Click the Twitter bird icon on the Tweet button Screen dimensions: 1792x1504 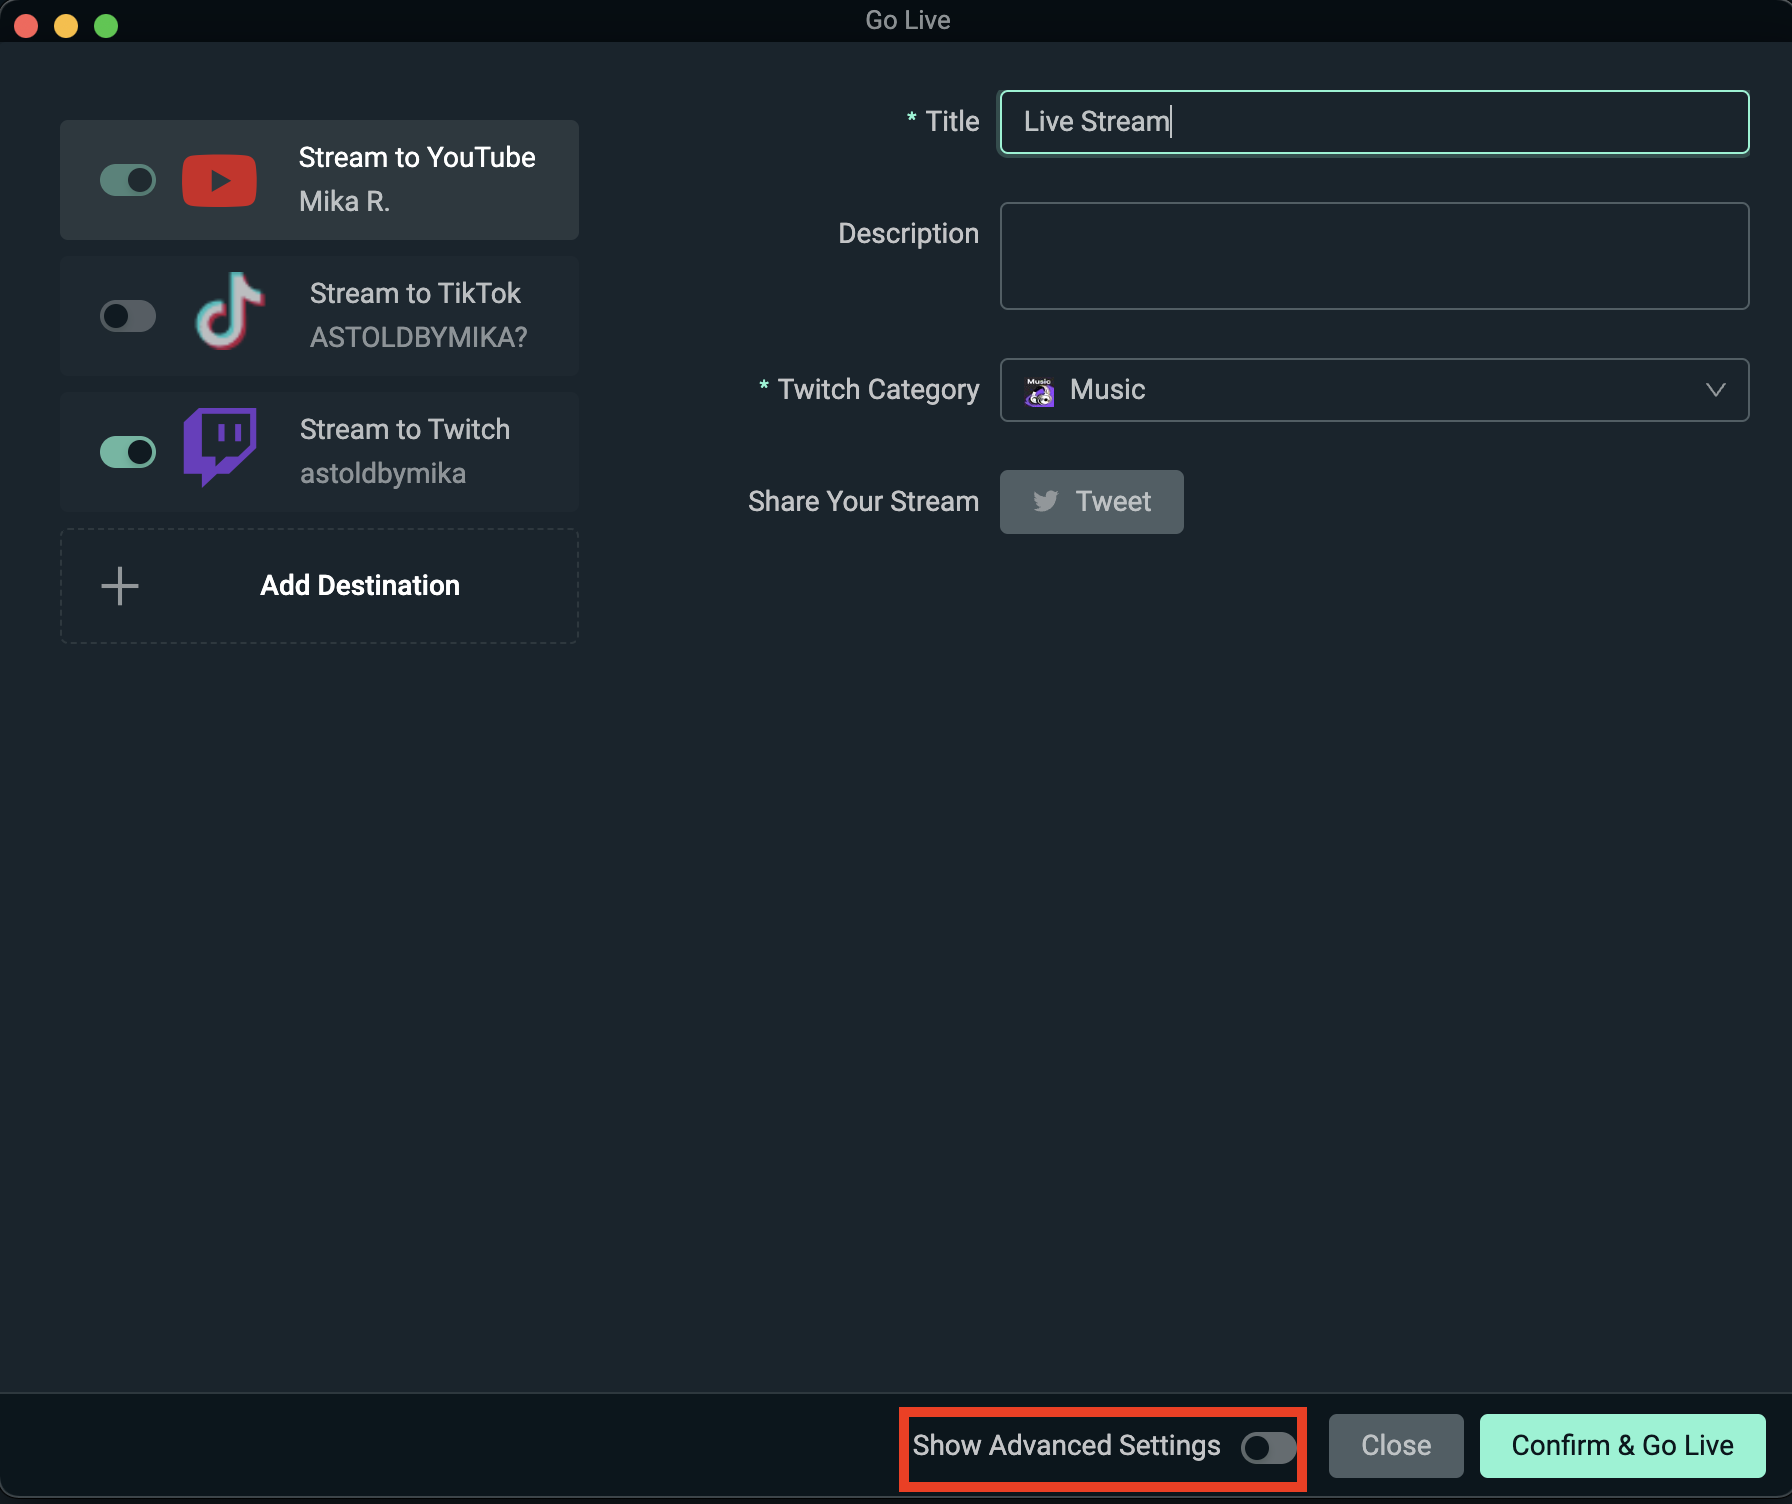coord(1046,501)
